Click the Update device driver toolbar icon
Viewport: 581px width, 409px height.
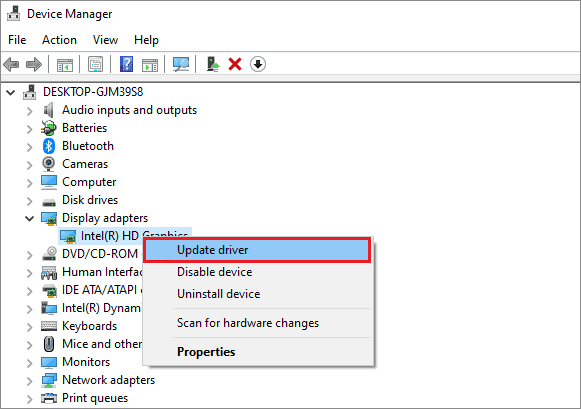click(x=213, y=64)
